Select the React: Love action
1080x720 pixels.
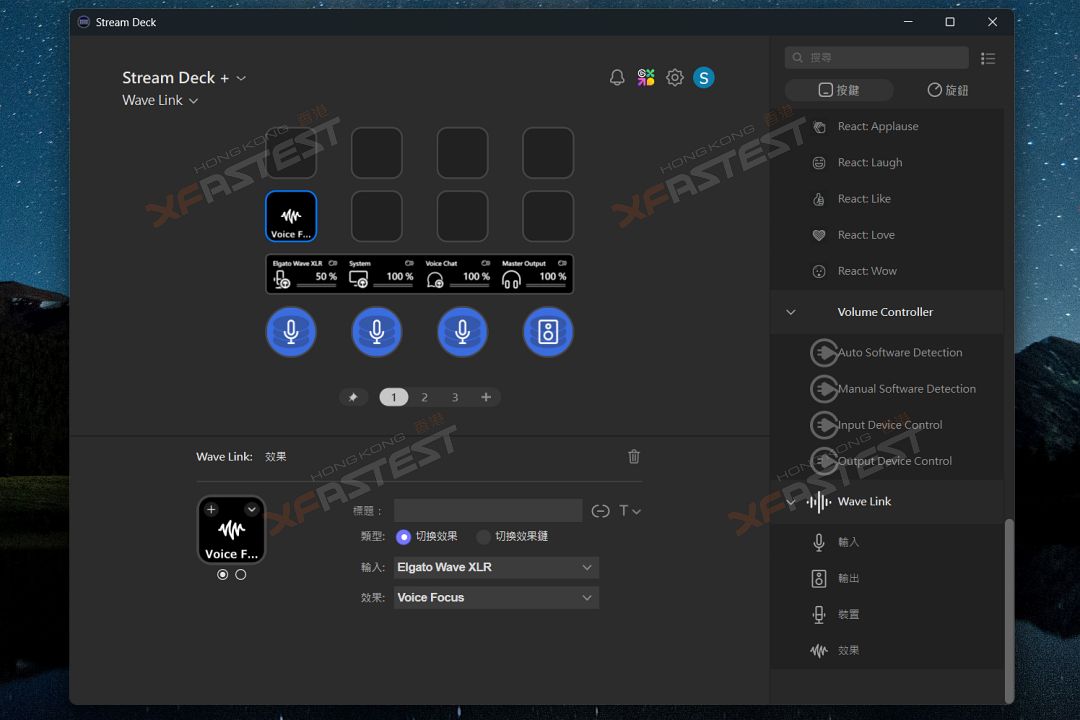[x=887, y=235]
